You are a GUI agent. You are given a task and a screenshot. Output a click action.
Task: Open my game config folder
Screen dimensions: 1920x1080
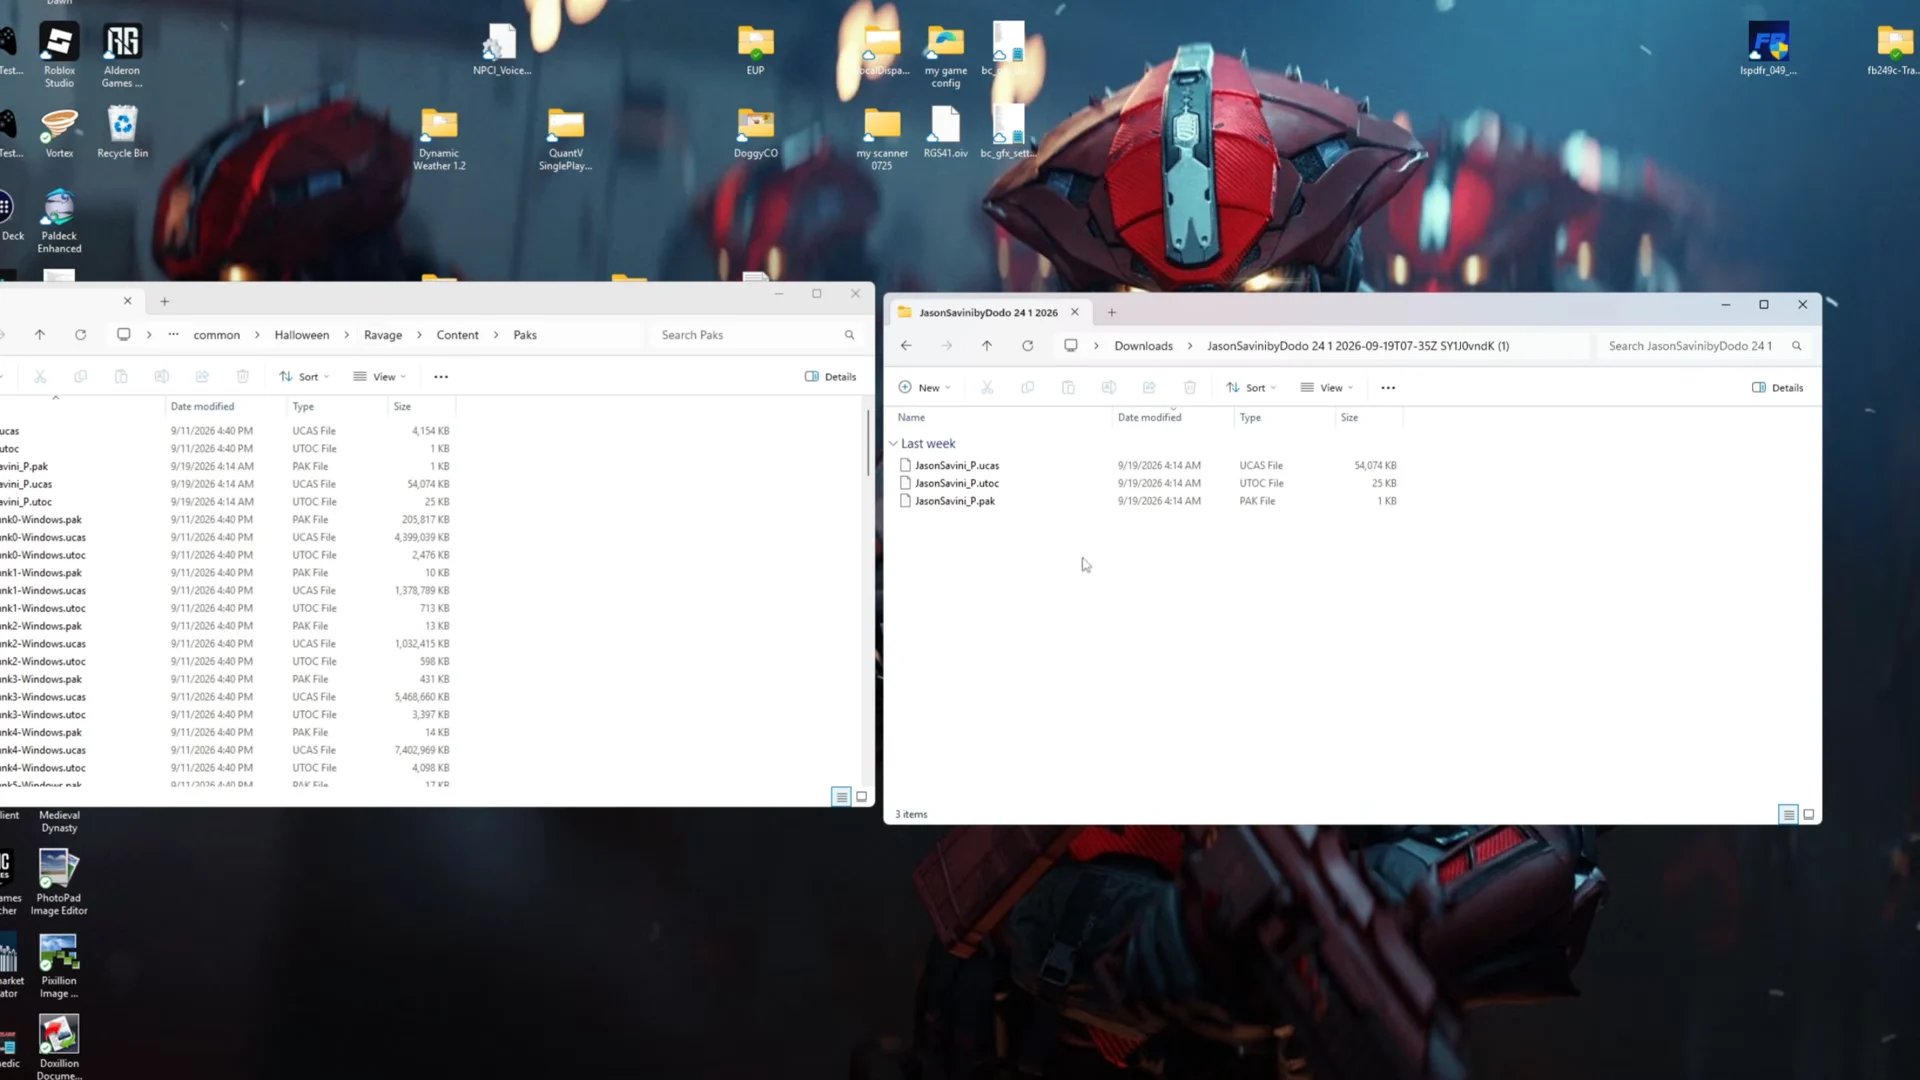pyautogui.click(x=945, y=55)
